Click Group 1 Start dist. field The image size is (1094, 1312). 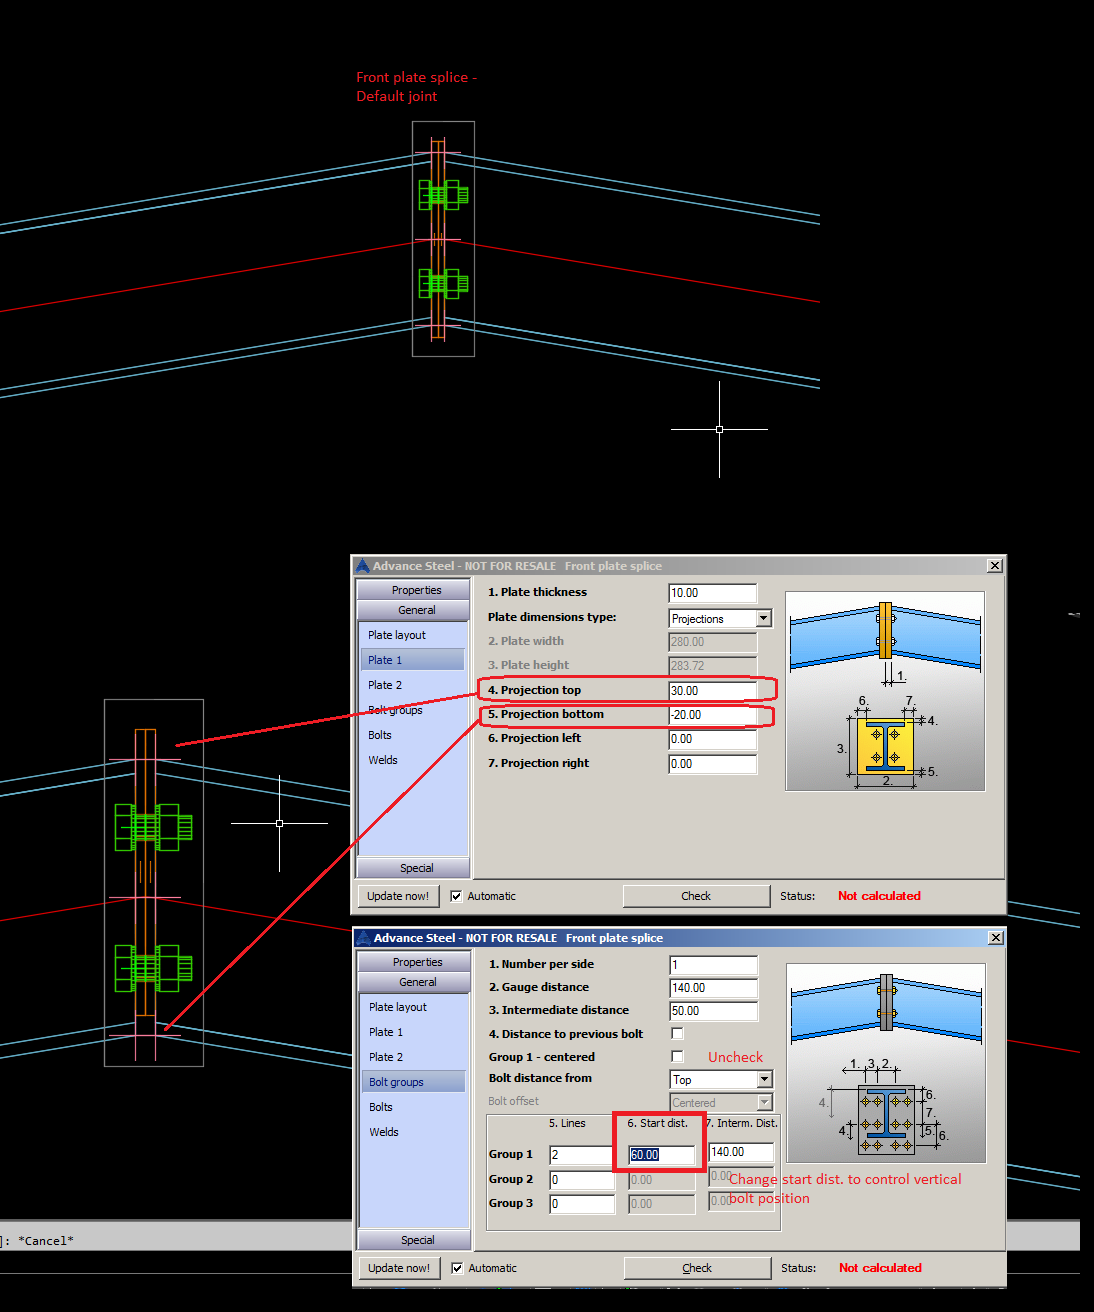click(x=662, y=1155)
